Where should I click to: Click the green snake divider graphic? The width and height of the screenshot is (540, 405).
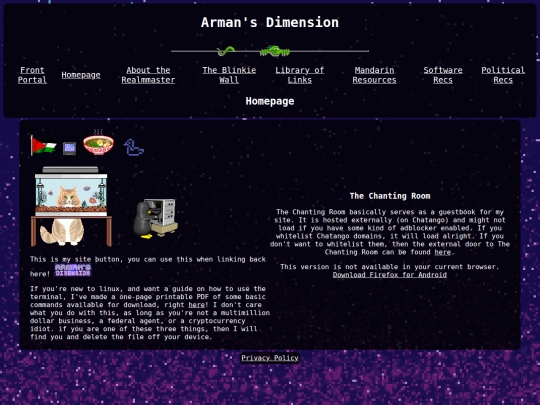tap(226, 51)
